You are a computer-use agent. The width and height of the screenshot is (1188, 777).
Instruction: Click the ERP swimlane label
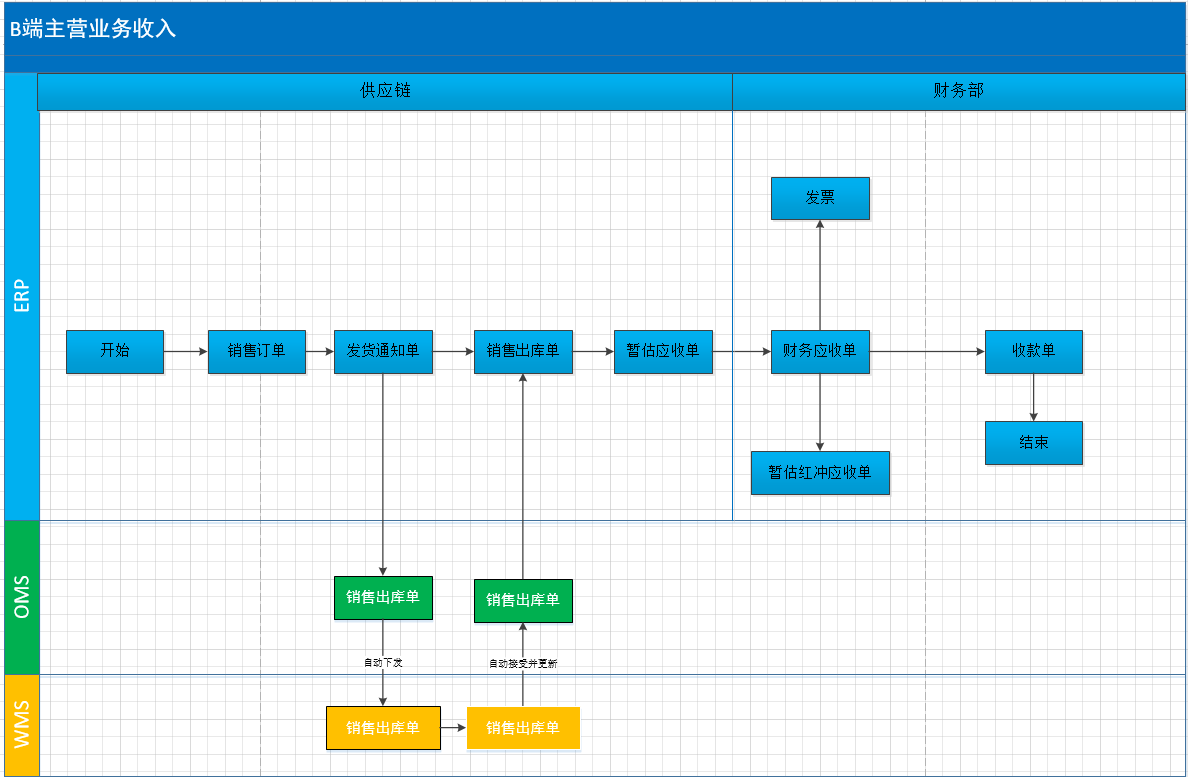click(22, 296)
